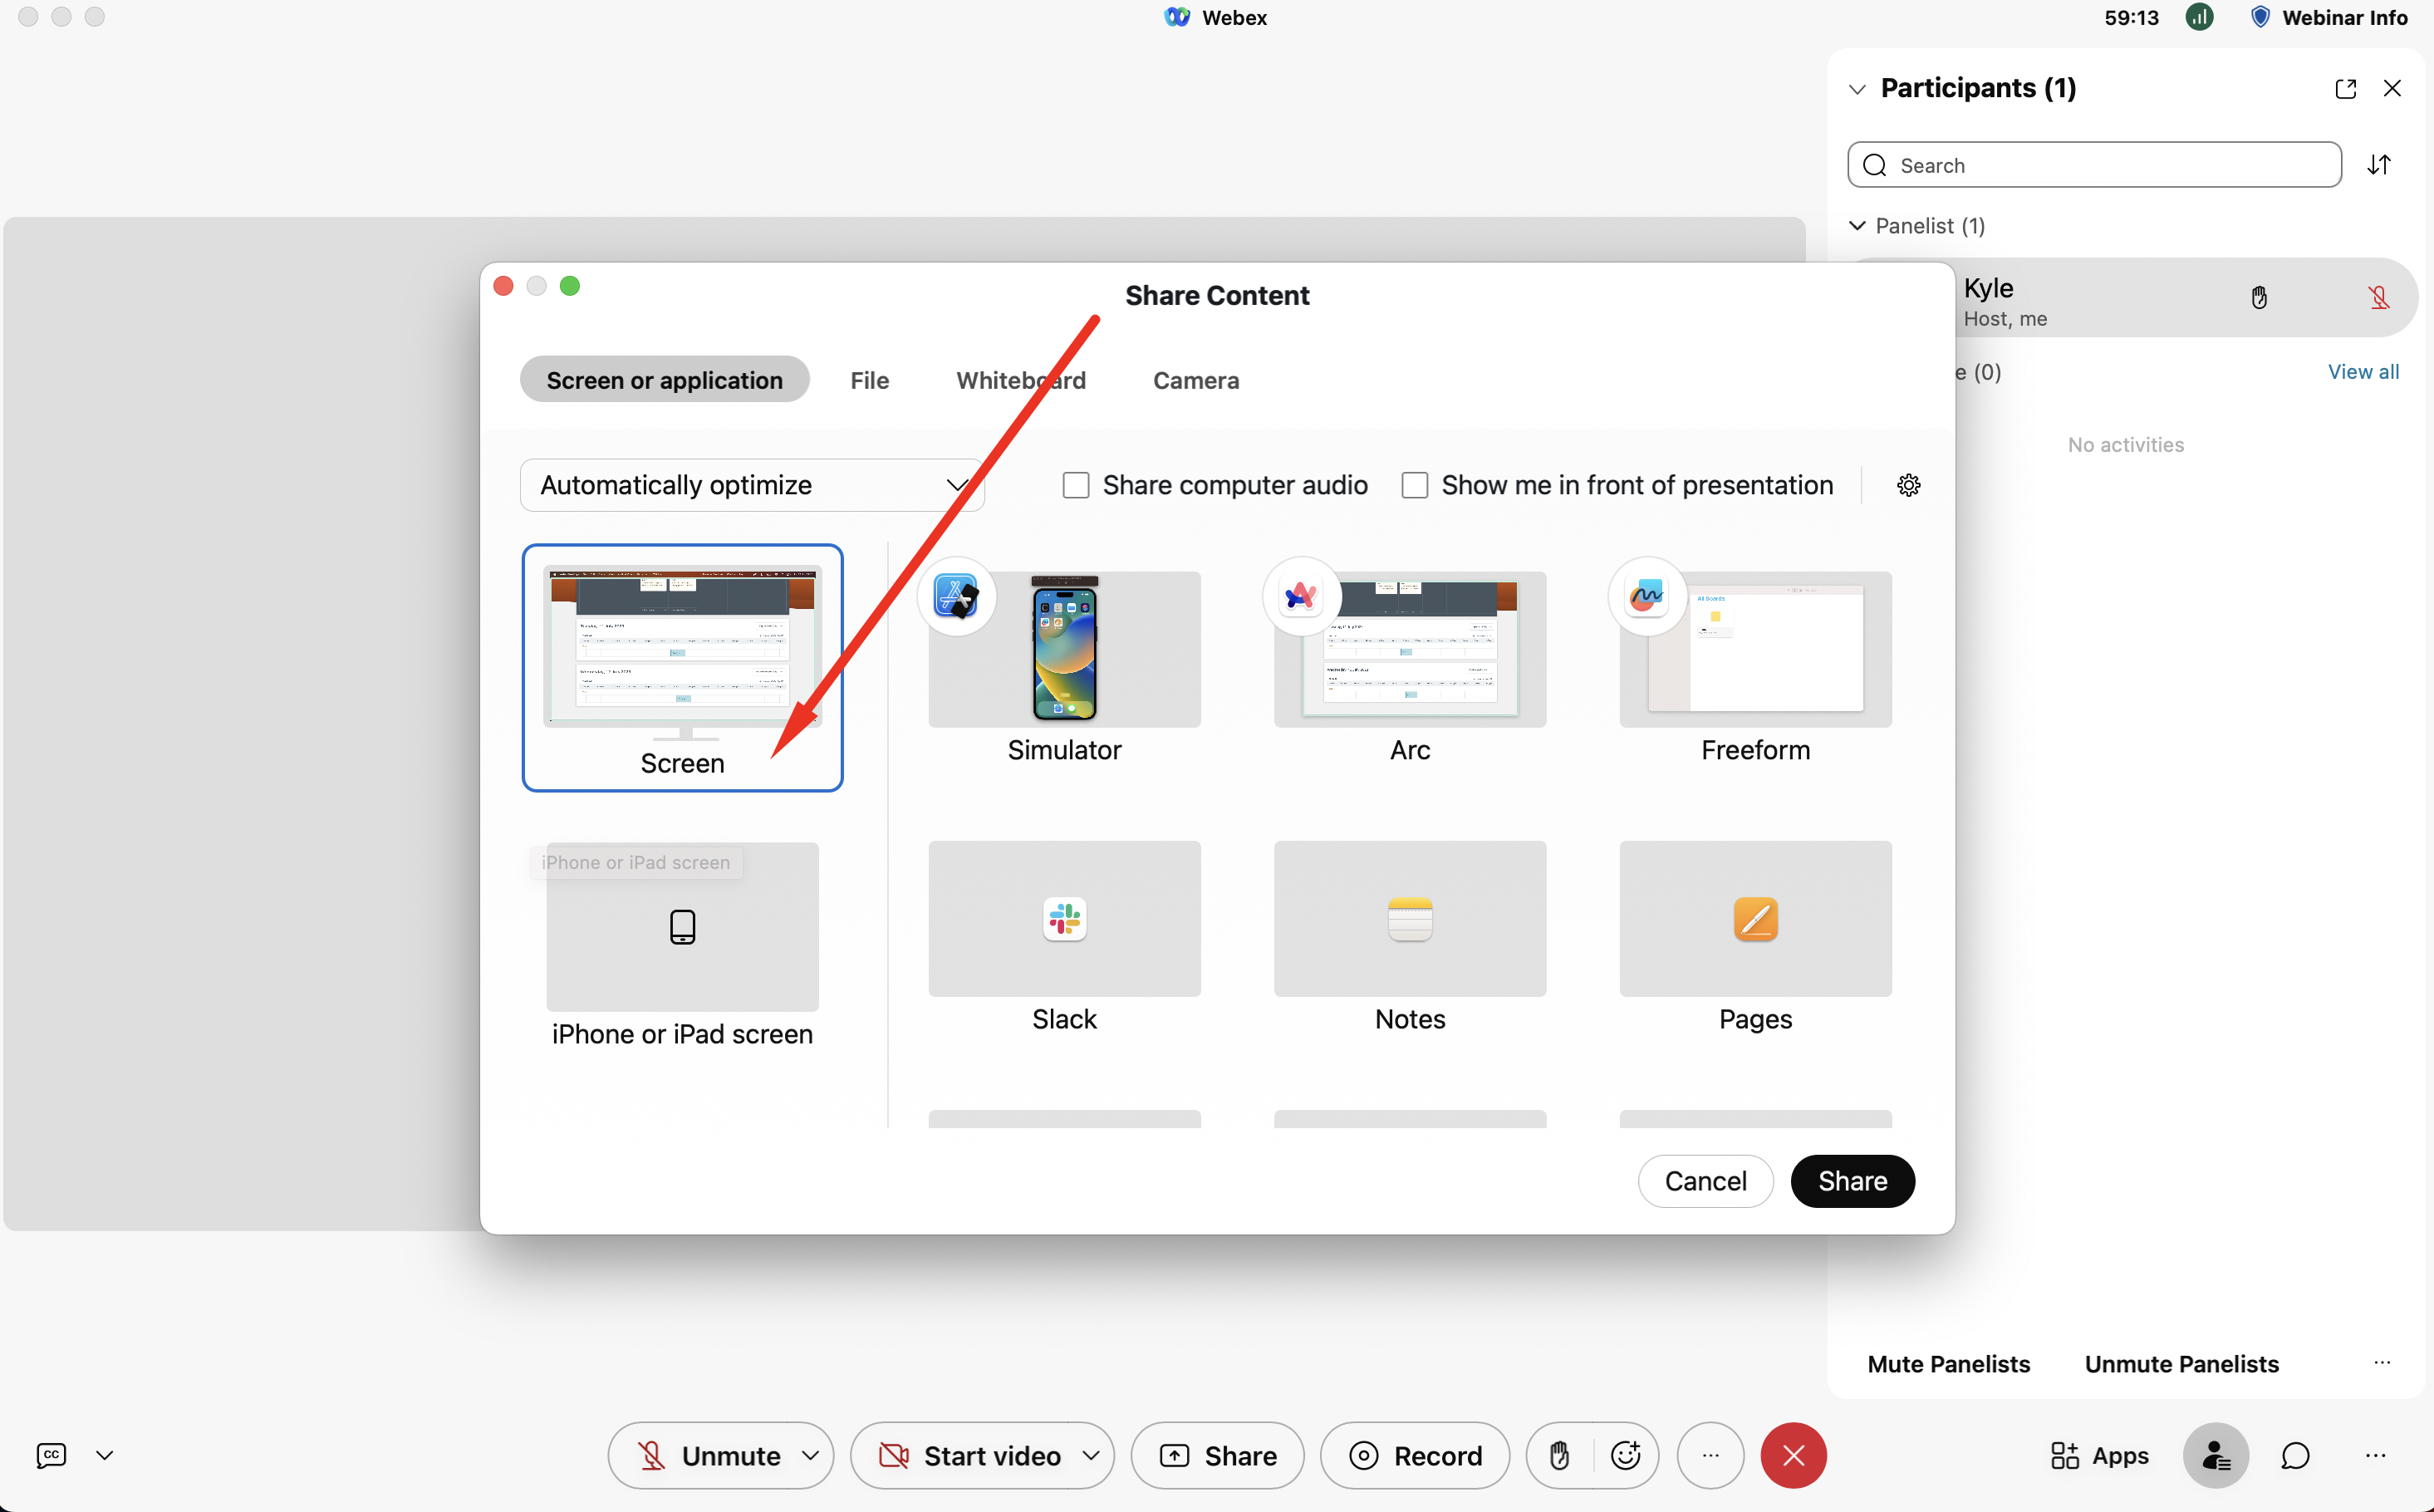The height and width of the screenshot is (1512, 2434).
Task: Open Unmute audio options arrow
Action: click(x=811, y=1455)
